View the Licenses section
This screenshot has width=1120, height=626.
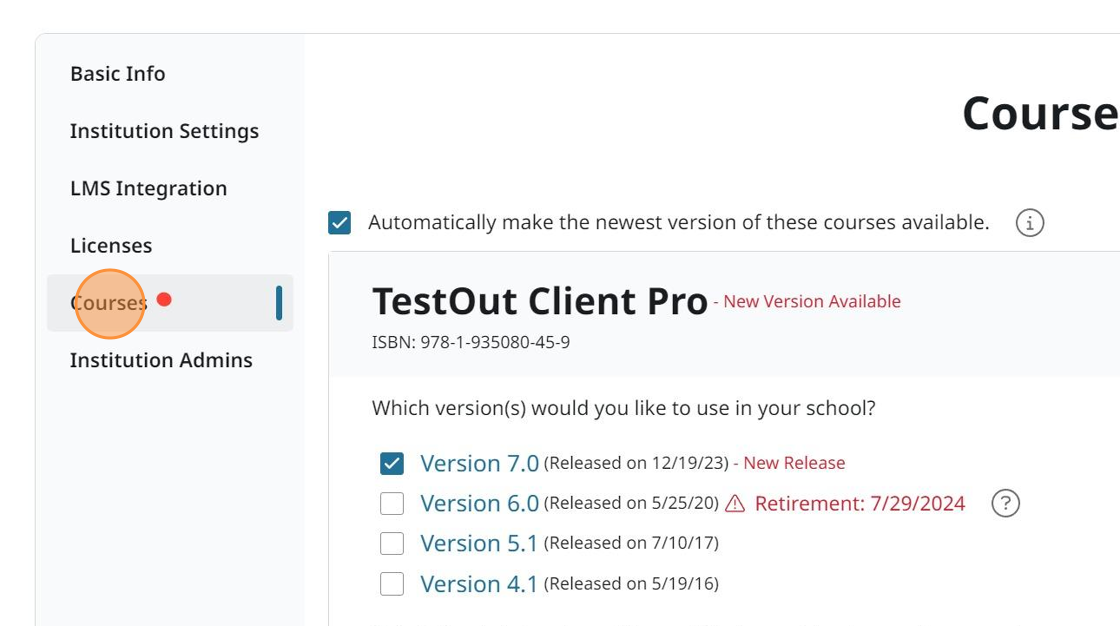click(110, 245)
